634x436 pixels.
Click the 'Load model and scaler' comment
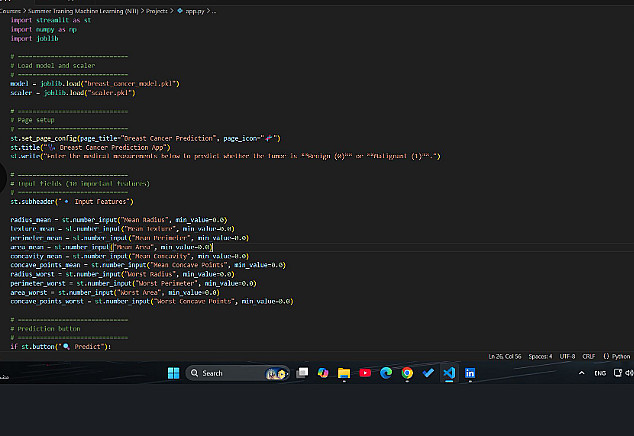53,65
